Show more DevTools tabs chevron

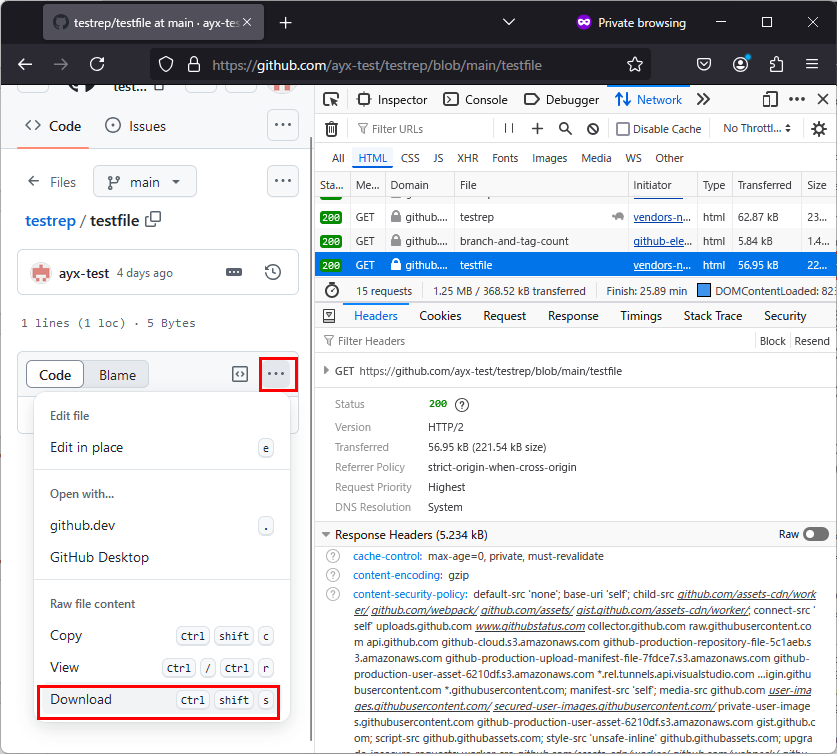pyautogui.click(x=704, y=100)
